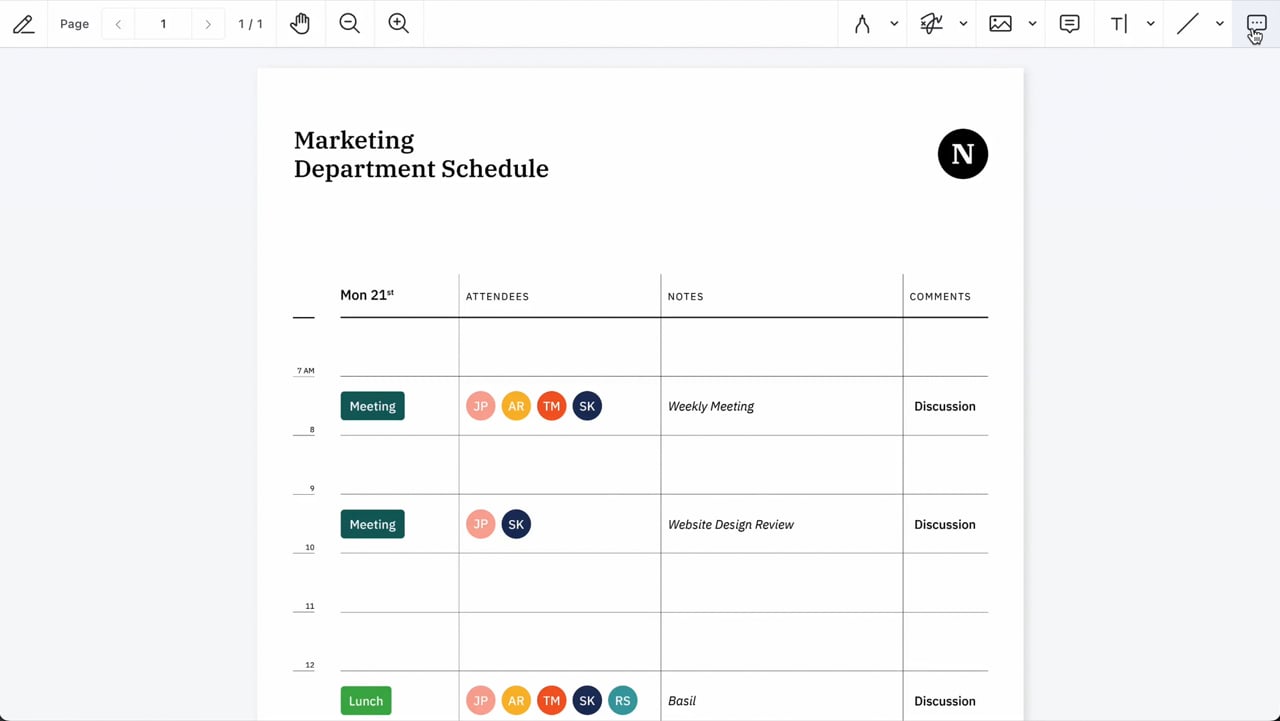Open the text tool dropdown arrow
This screenshot has height=721, width=1280.
point(1150,24)
